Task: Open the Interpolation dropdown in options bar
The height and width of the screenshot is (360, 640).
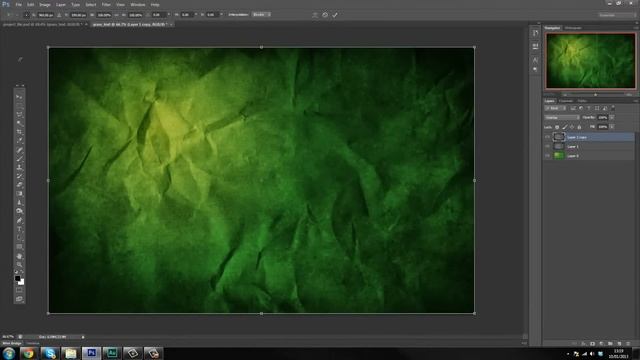Action: tap(261, 14)
